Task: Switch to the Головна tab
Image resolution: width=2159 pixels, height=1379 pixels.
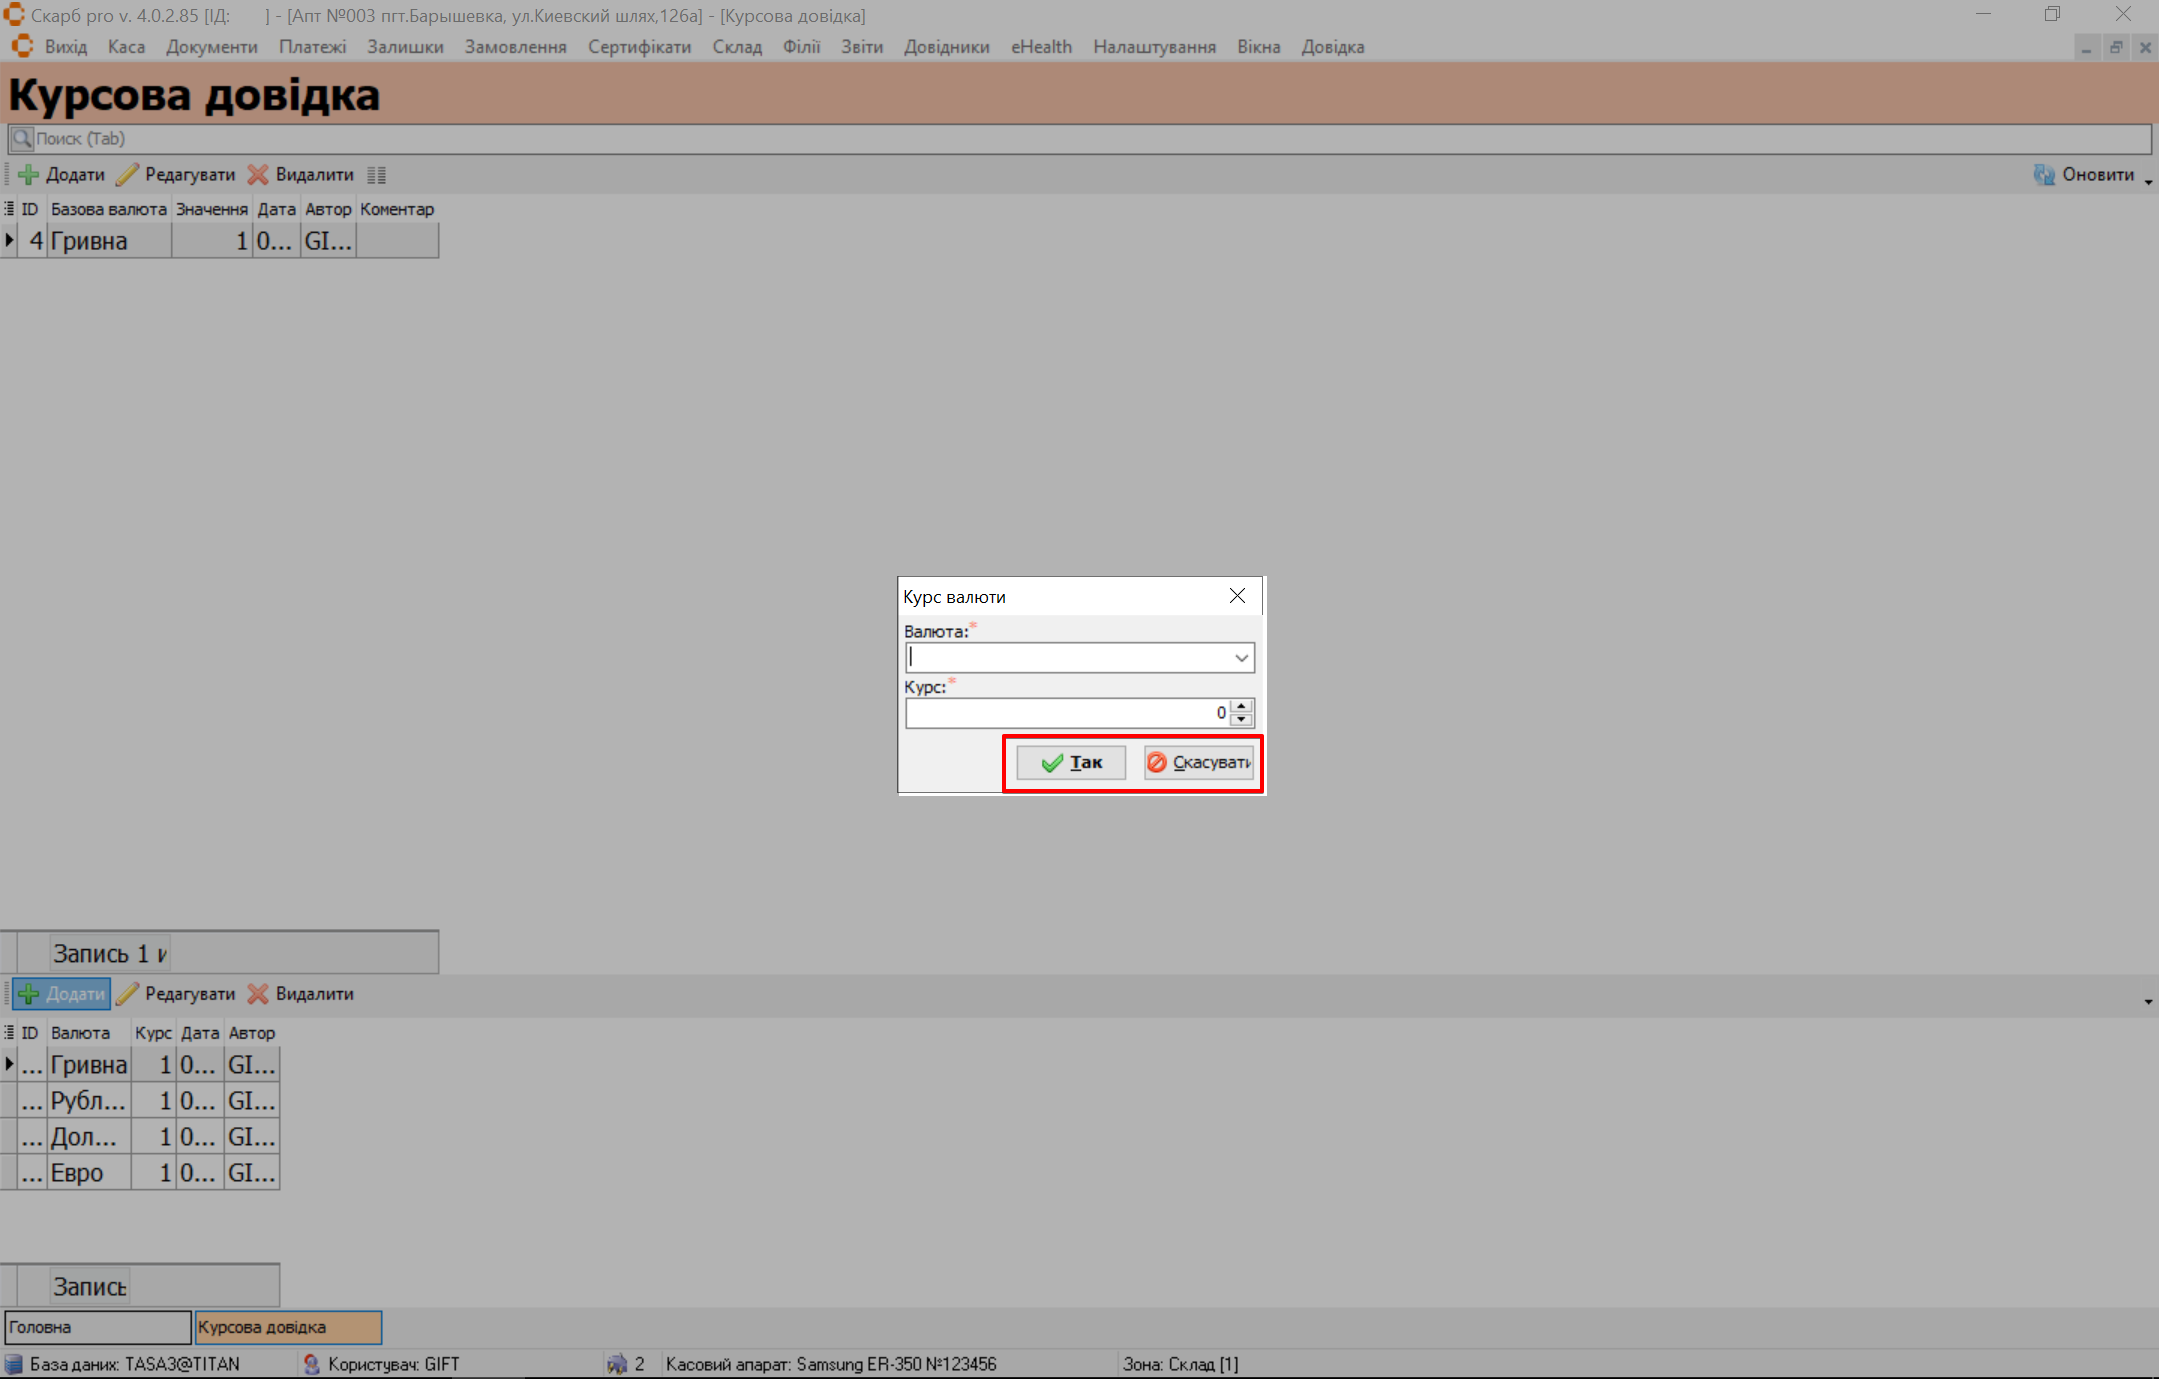Action: point(97,1327)
